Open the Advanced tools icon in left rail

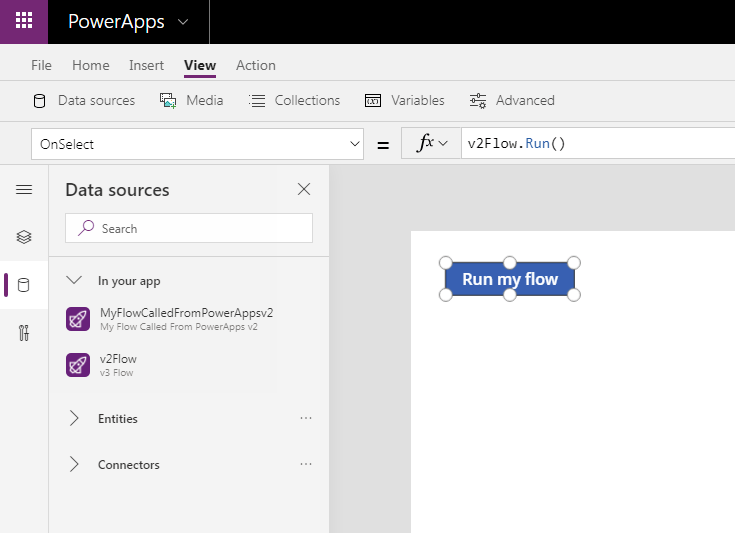click(x=24, y=333)
